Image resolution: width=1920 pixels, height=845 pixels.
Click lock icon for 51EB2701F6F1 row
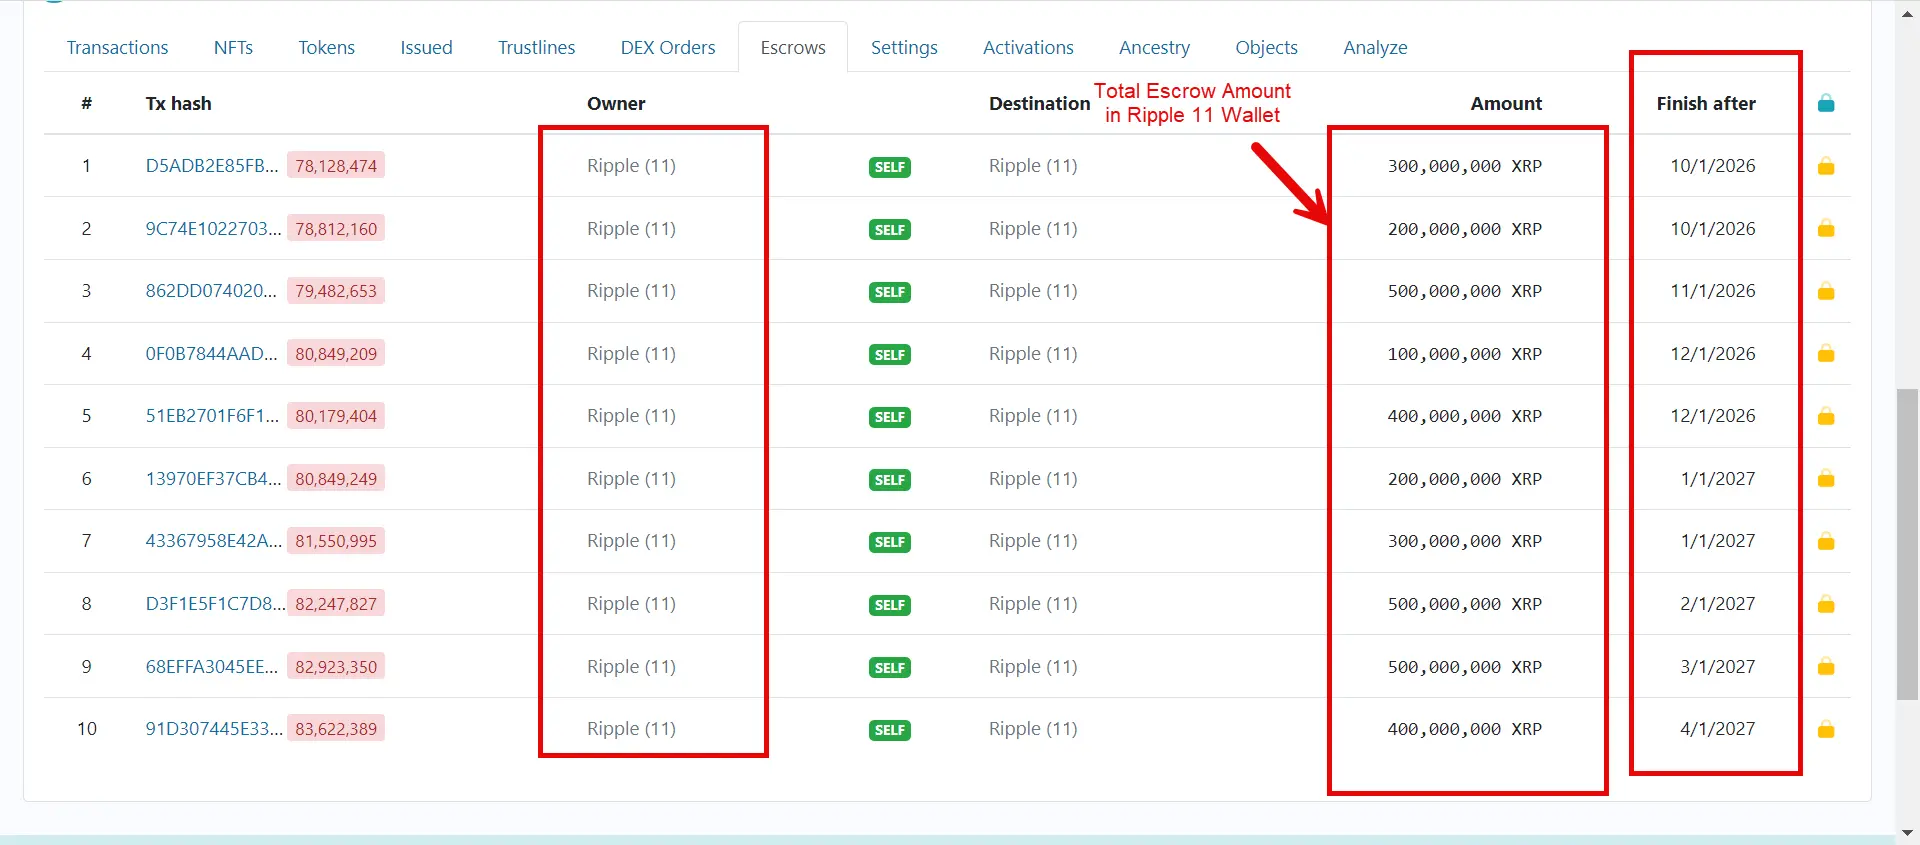pyautogui.click(x=1826, y=416)
